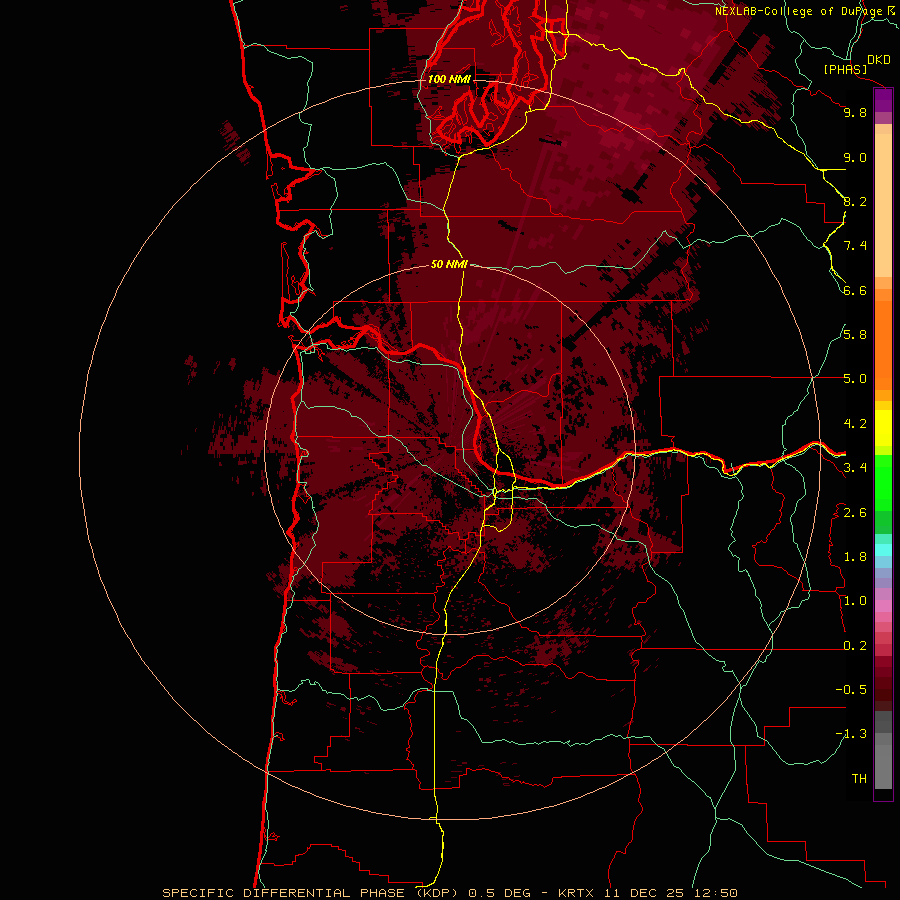Select the 2.6 scale value

[x=855, y=513]
